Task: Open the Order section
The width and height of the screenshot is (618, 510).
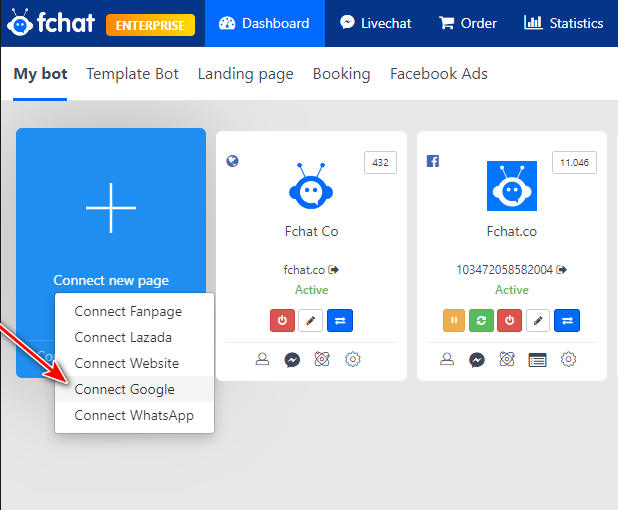Action: pos(467,23)
